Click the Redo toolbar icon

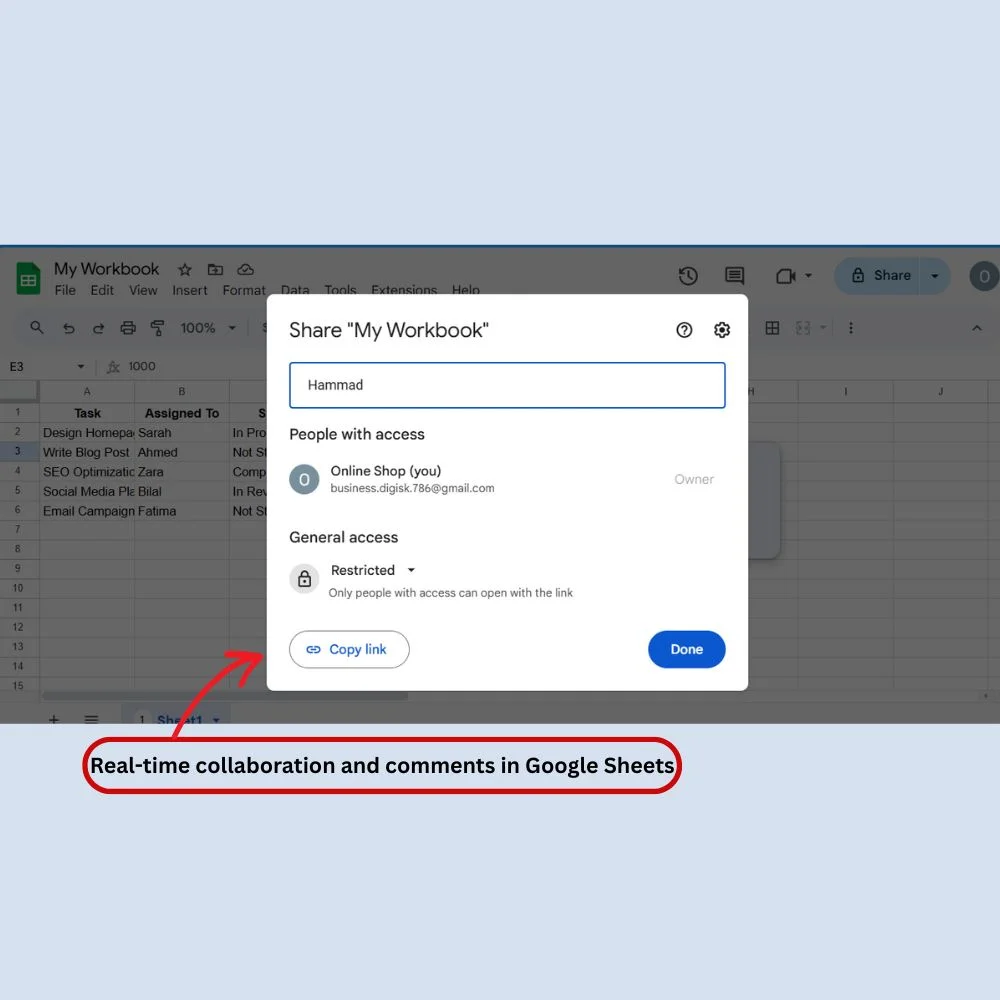[x=98, y=328]
